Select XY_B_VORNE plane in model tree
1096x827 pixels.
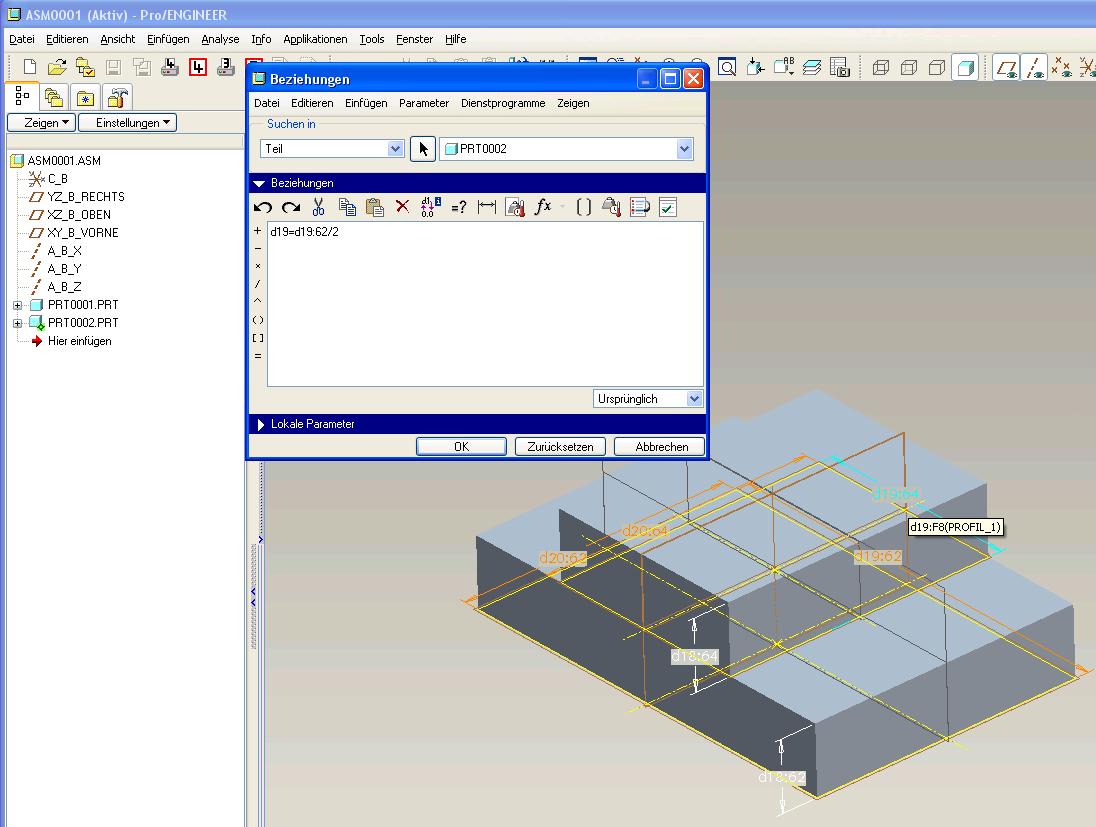pos(82,233)
